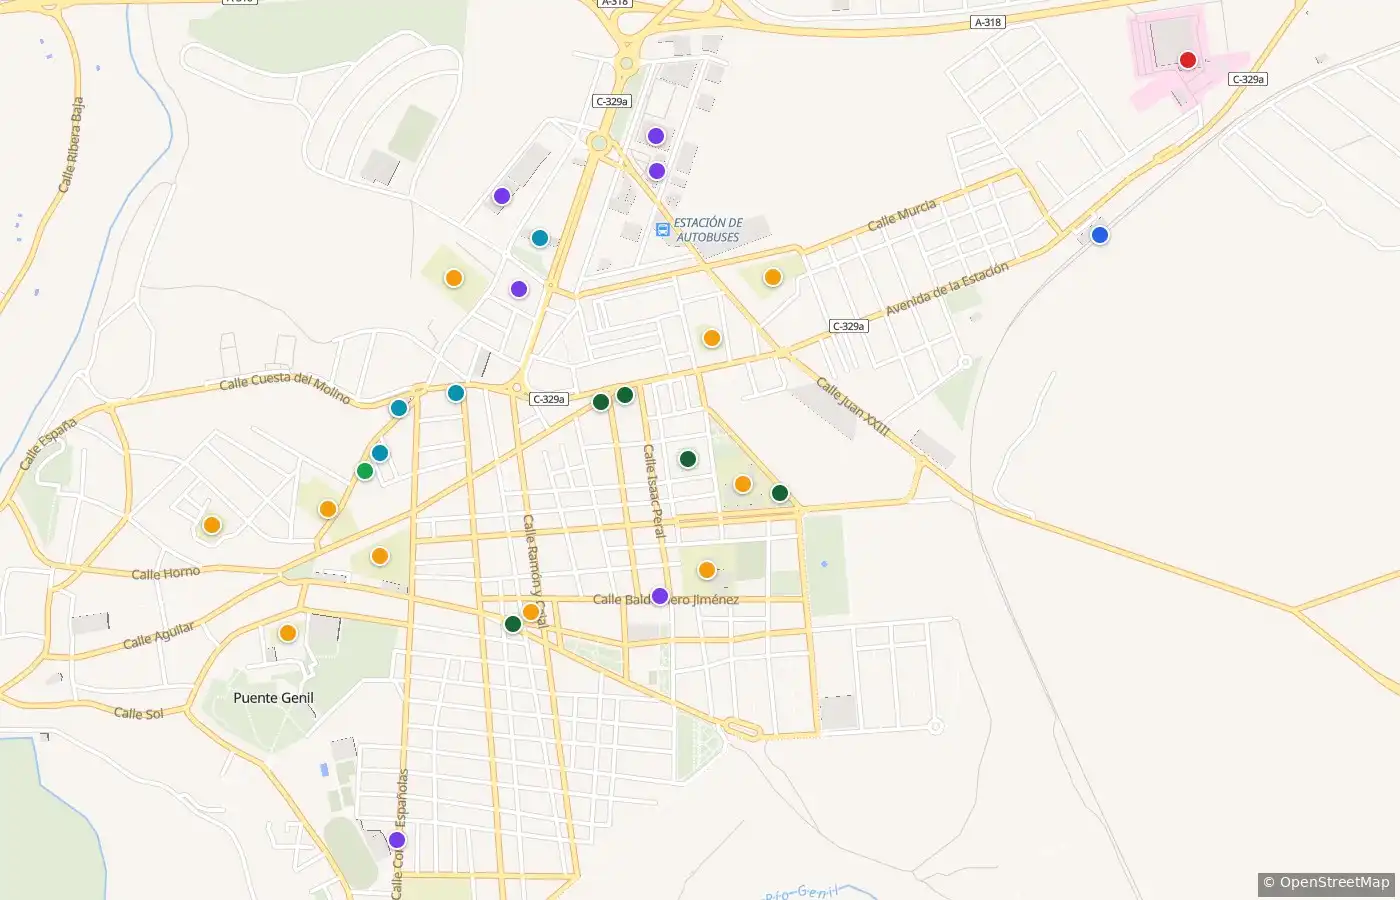Click the orange marker below Calle Murcia label
Viewport: 1400px width, 900px height.
coord(773,277)
